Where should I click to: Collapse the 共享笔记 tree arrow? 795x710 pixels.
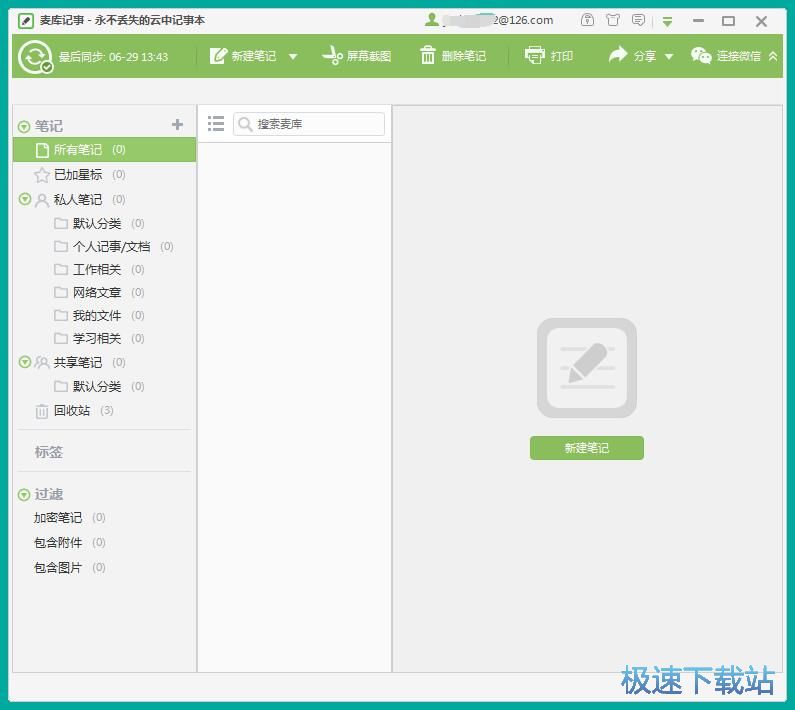coord(24,362)
